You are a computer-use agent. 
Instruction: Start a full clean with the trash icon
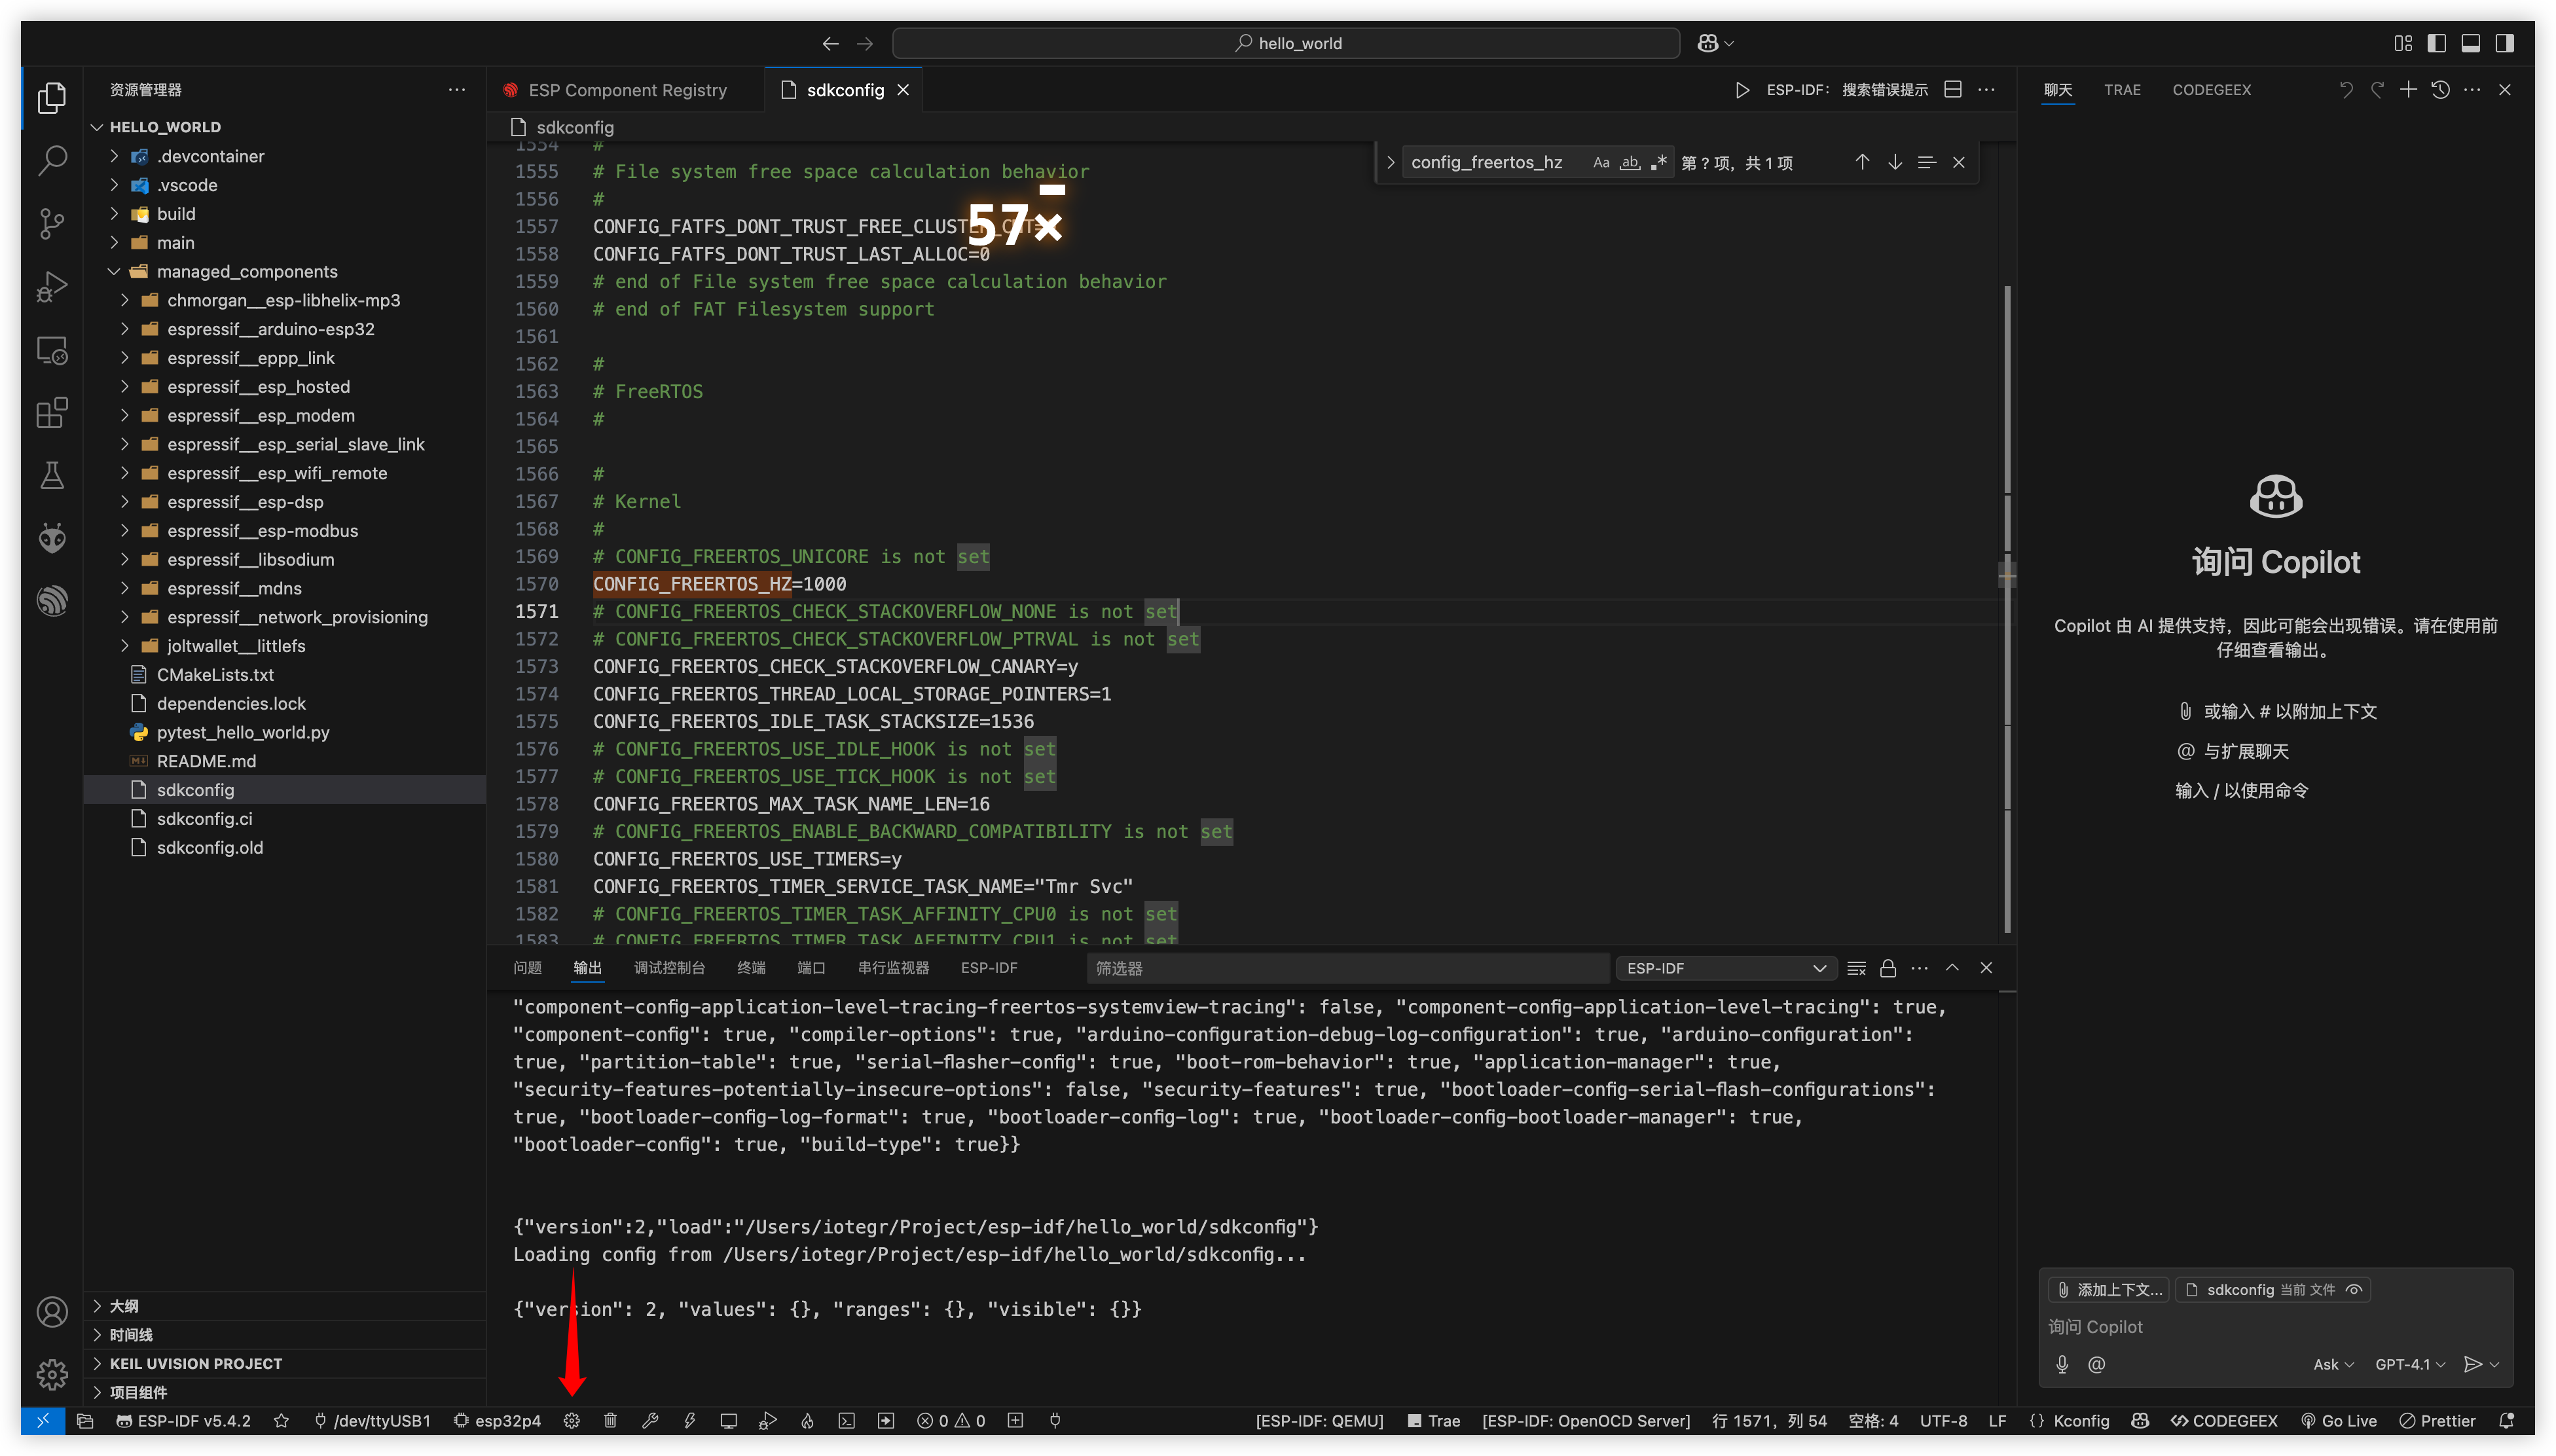click(610, 1420)
